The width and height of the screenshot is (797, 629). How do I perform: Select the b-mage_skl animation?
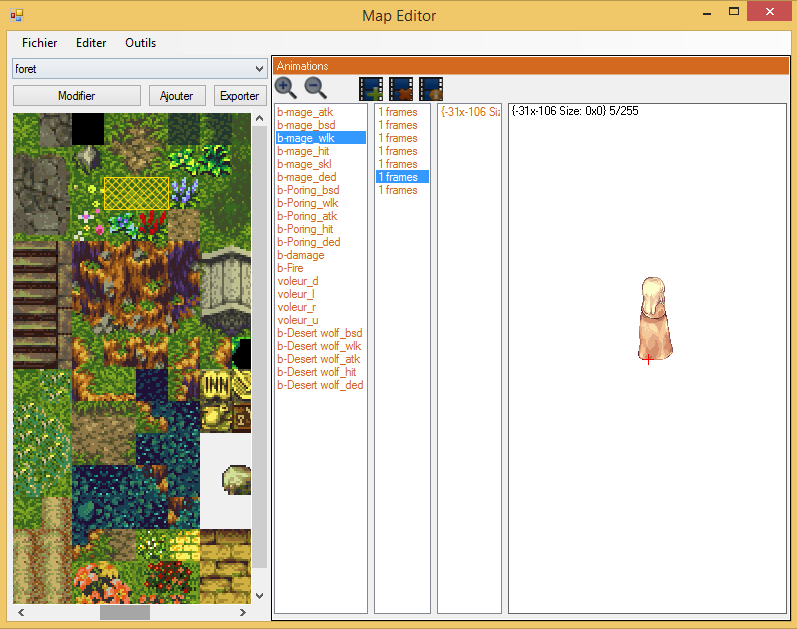pyautogui.click(x=321, y=164)
